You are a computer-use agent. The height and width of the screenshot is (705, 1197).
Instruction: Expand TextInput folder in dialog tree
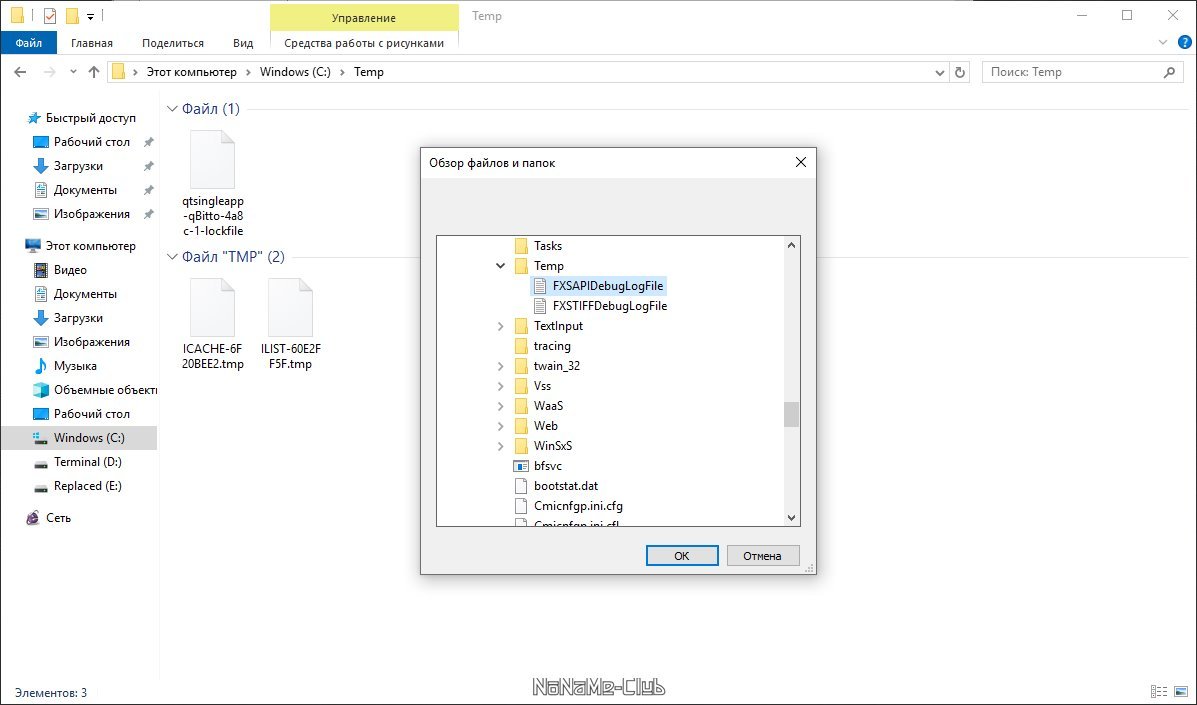pyautogui.click(x=501, y=326)
